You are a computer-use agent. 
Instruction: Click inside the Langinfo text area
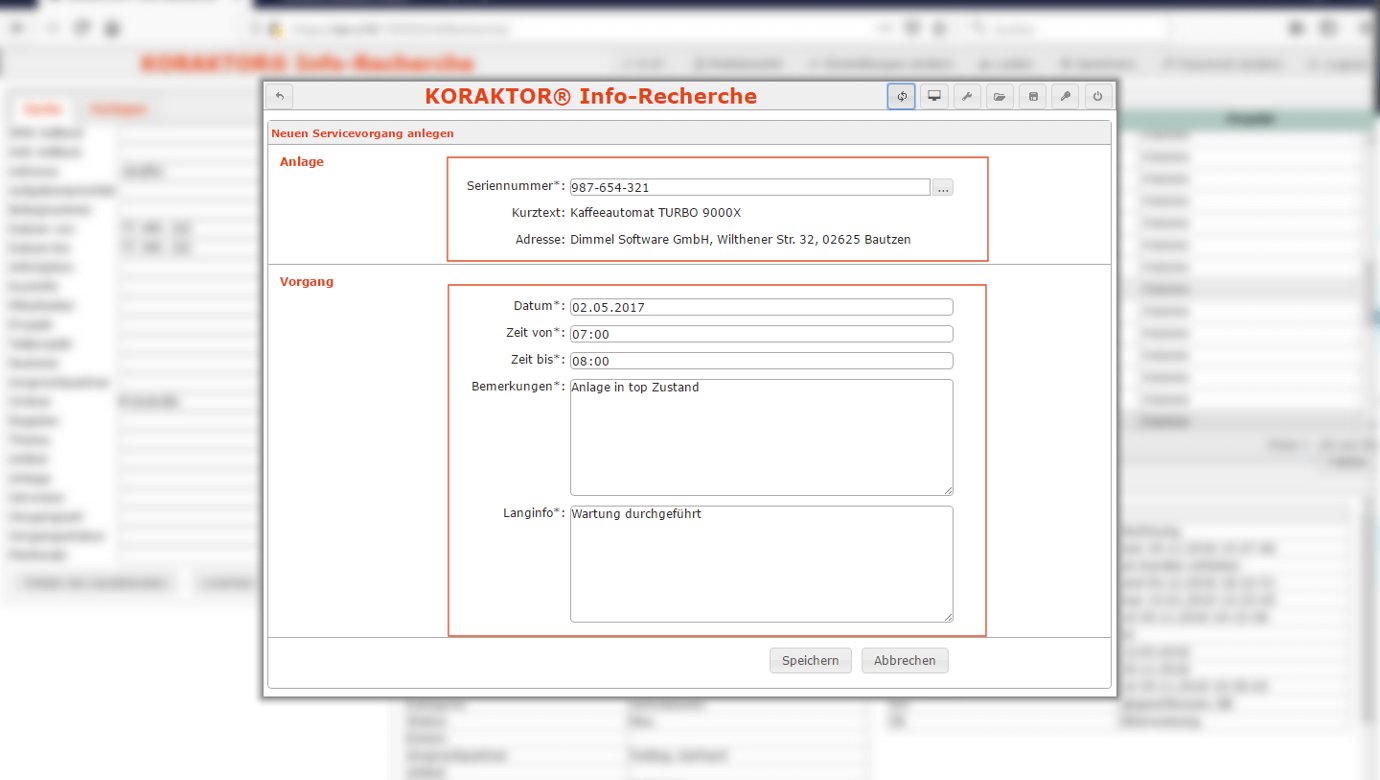coord(761,564)
